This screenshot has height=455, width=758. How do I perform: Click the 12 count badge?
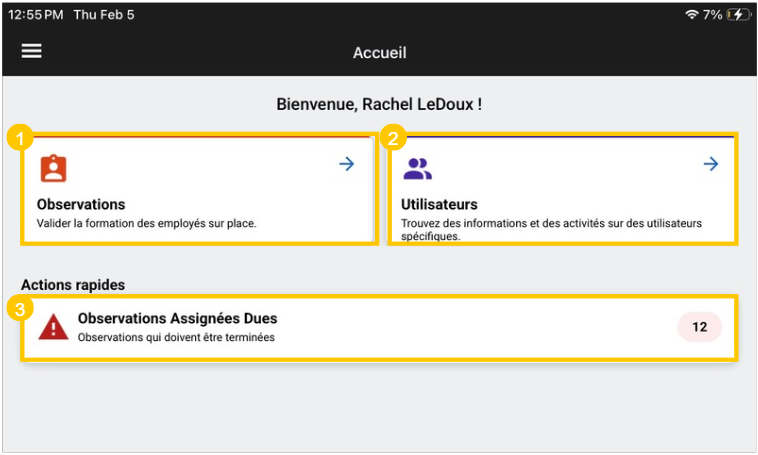click(x=699, y=327)
